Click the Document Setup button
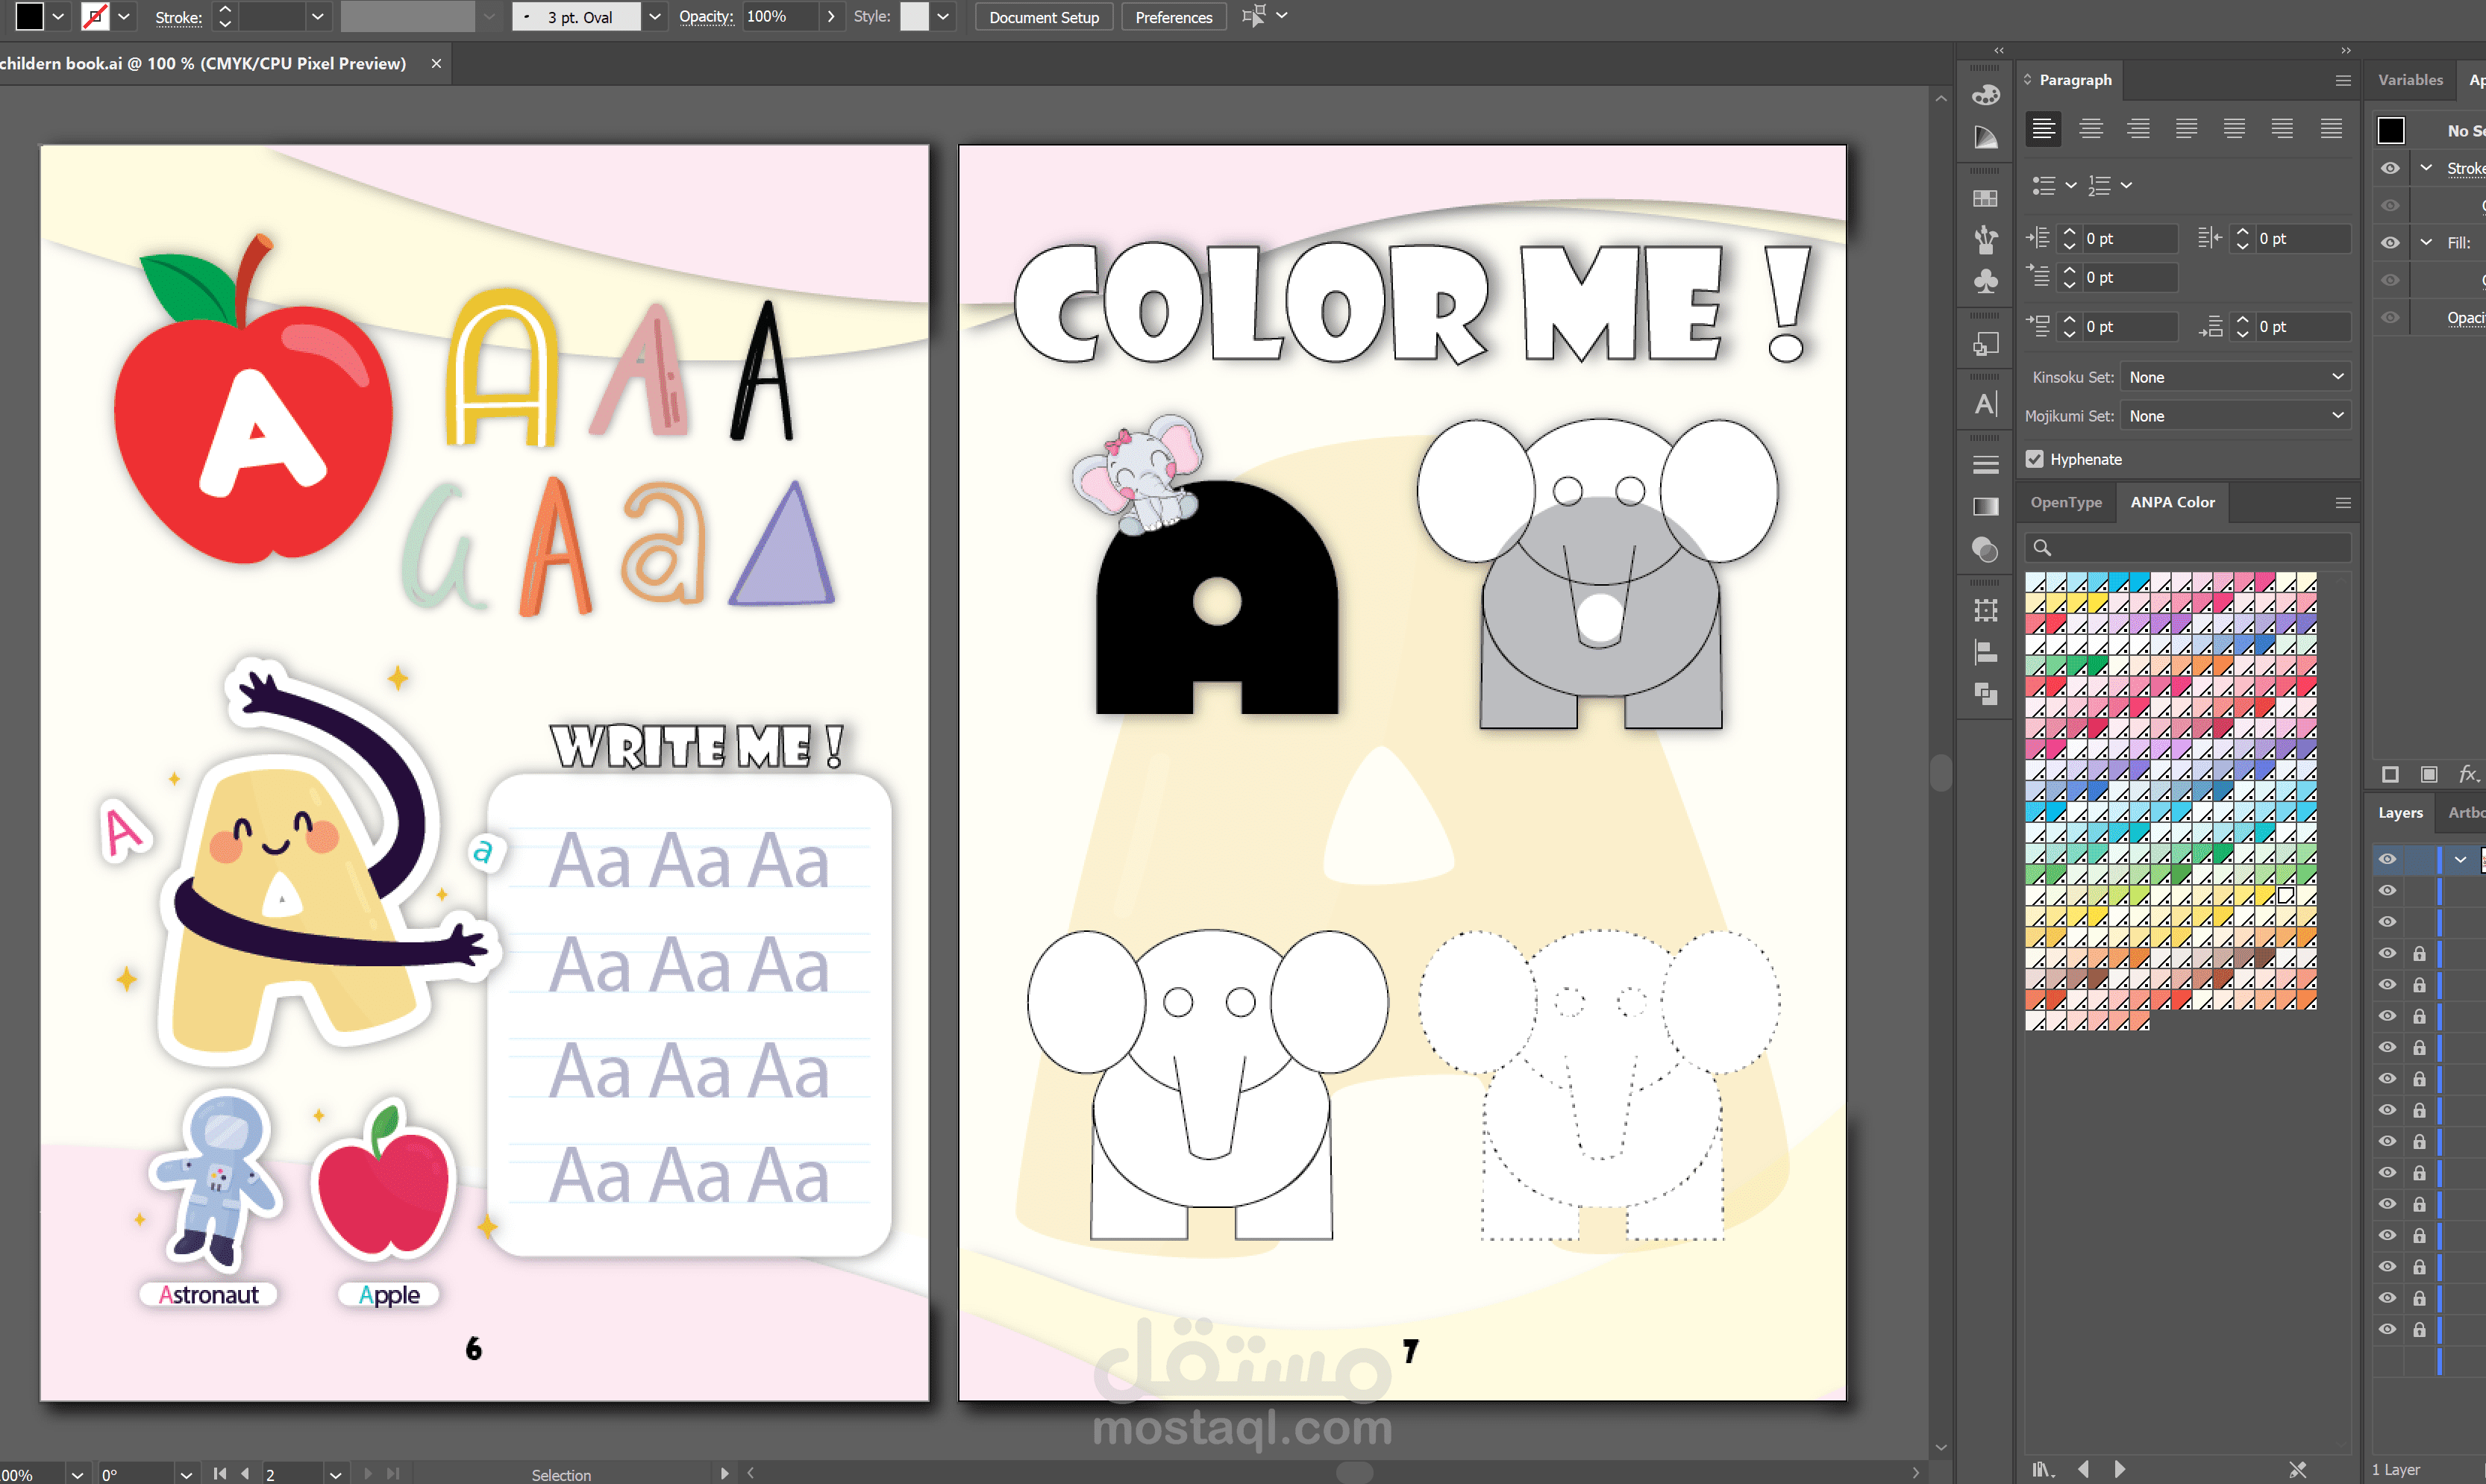This screenshot has height=1484, width=2486. [x=1043, y=17]
